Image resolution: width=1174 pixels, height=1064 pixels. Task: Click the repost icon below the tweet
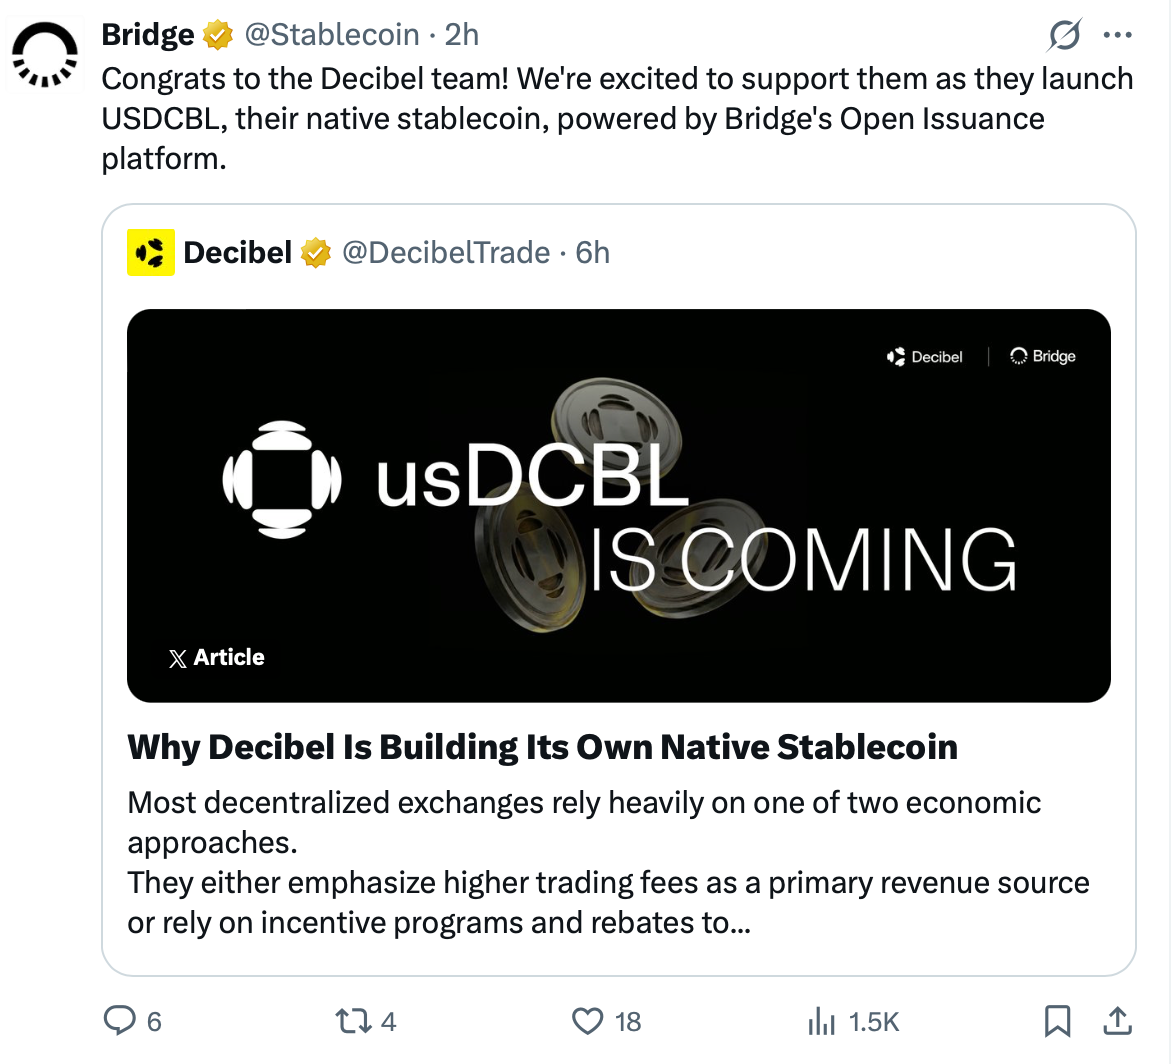[x=351, y=1021]
